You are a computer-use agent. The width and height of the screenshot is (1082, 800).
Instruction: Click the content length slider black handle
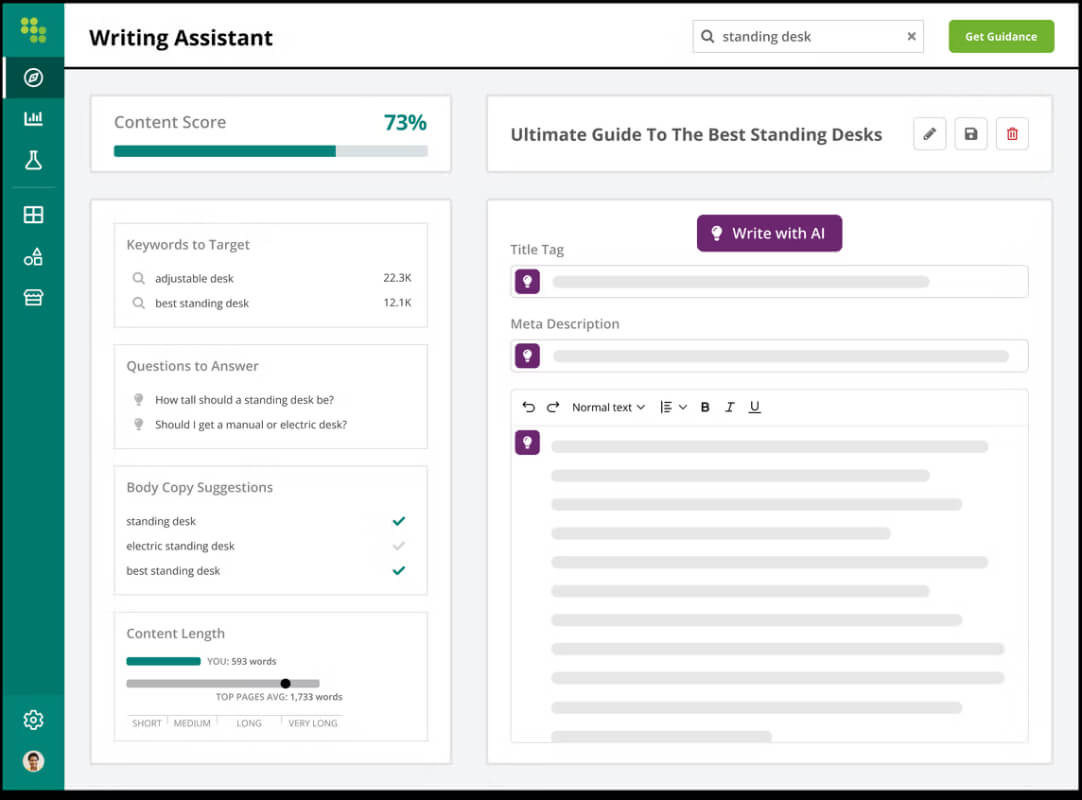(286, 683)
